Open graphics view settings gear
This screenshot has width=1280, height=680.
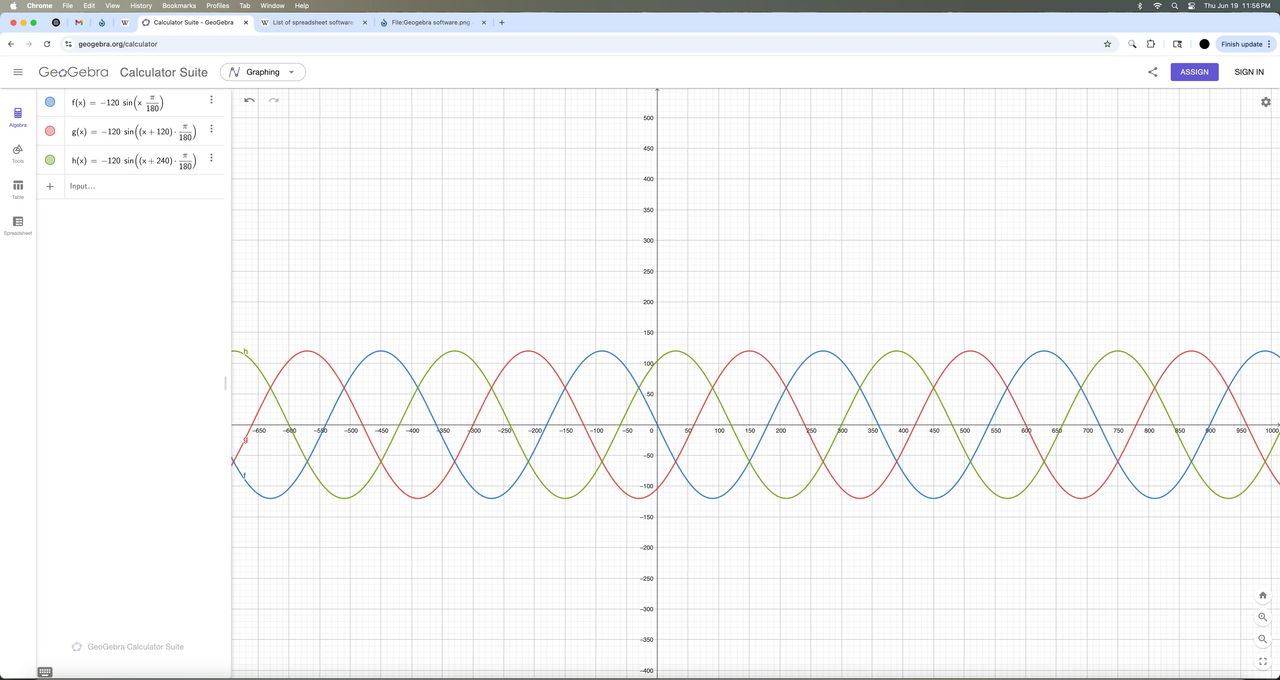coord(1266,102)
